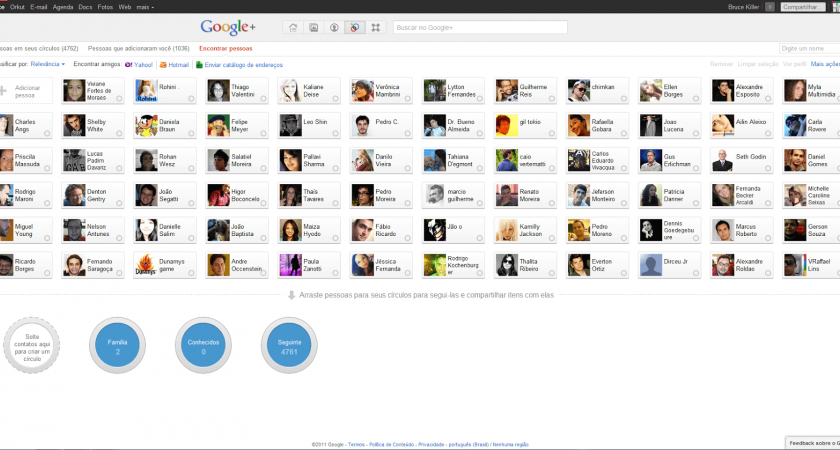This screenshot has height=450, width=840.
Task: Click Dunamys game logo avatar
Action: click(146, 265)
